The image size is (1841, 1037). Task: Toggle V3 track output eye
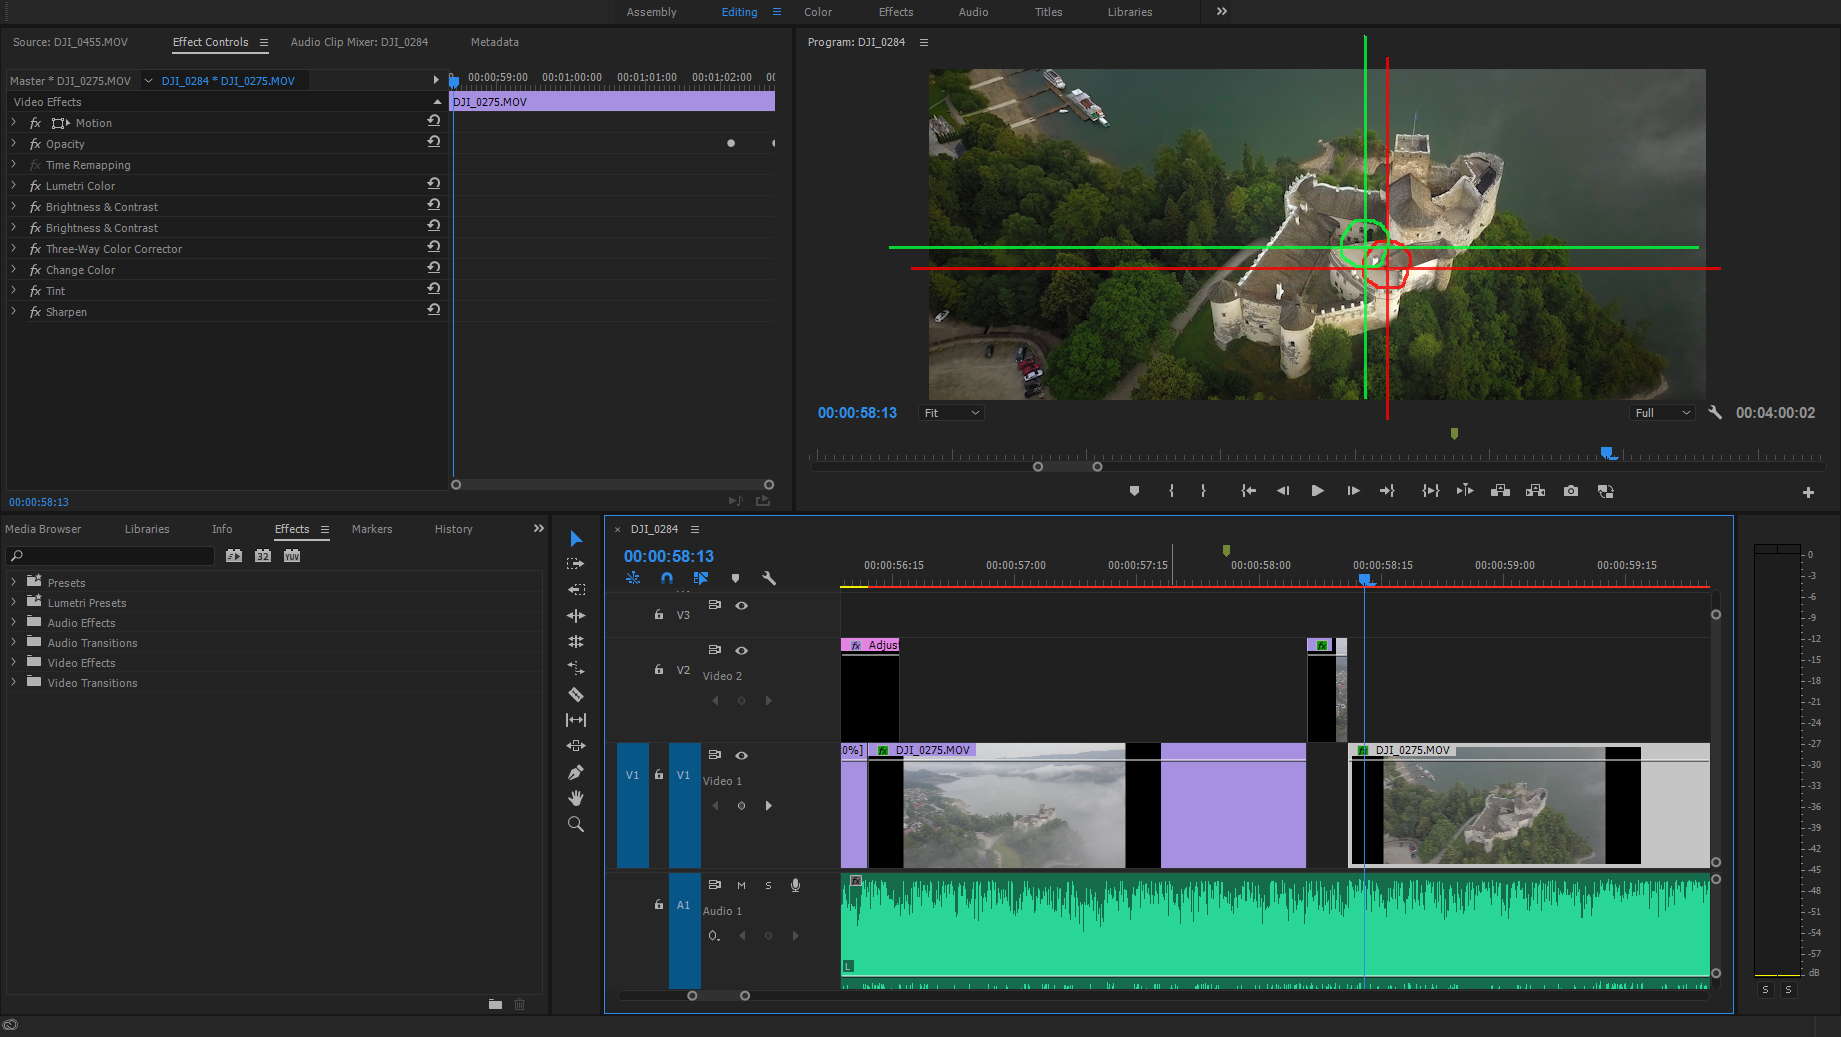tap(742, 605)
